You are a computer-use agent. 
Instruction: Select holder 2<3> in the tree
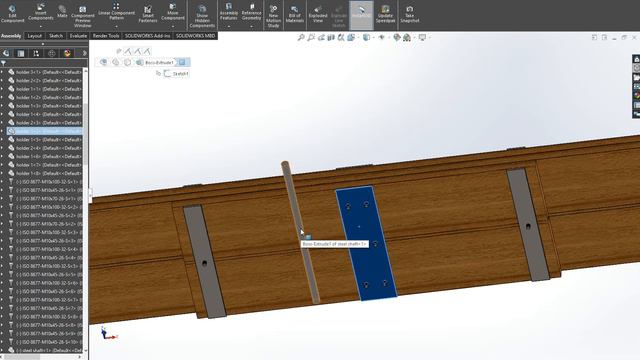45,123
